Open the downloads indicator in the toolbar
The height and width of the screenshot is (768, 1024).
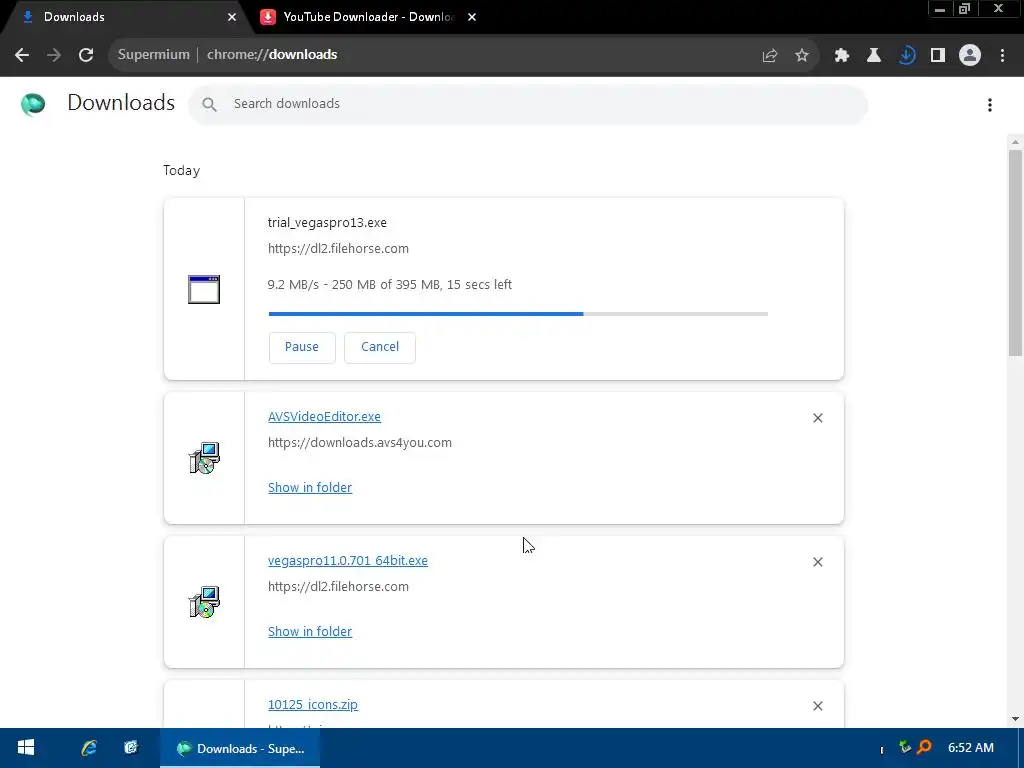click(906, 56)
